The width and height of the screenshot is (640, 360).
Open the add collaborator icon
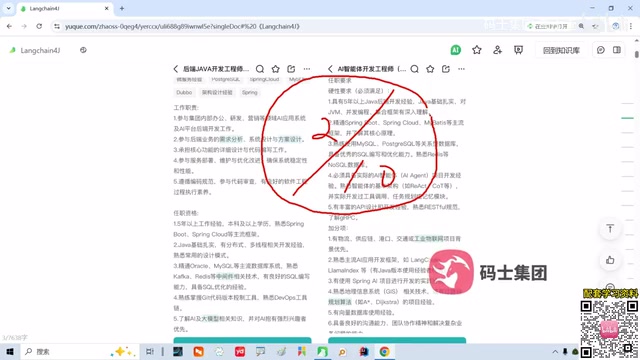497,50
